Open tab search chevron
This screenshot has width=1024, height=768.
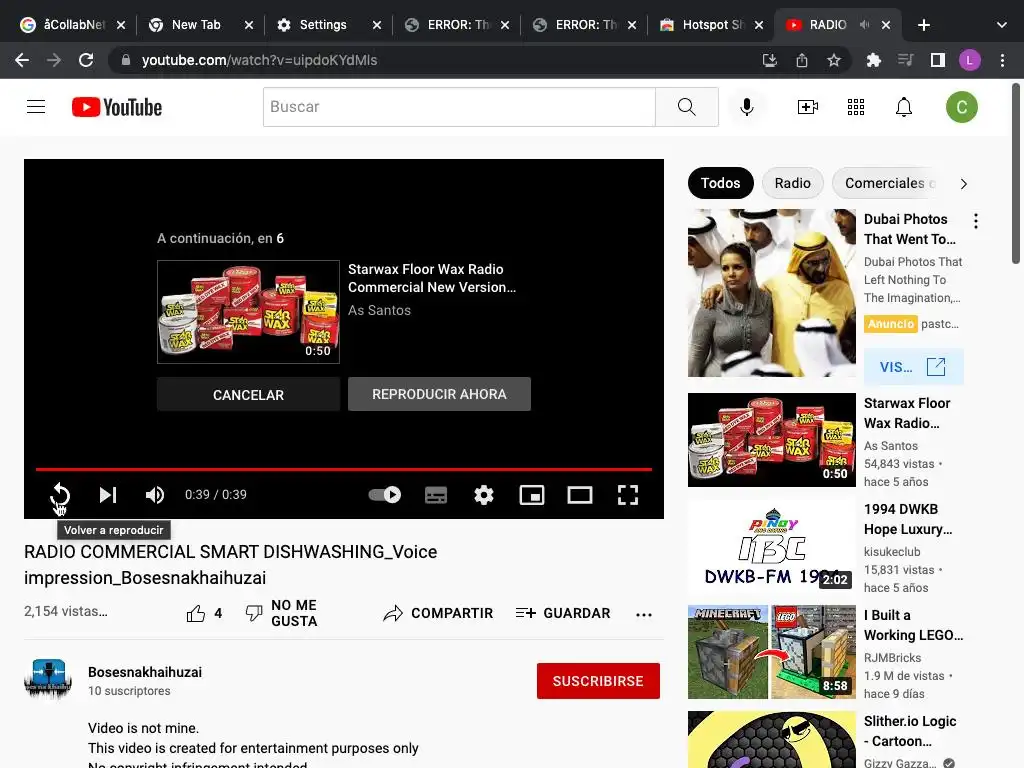[1002, 25]
